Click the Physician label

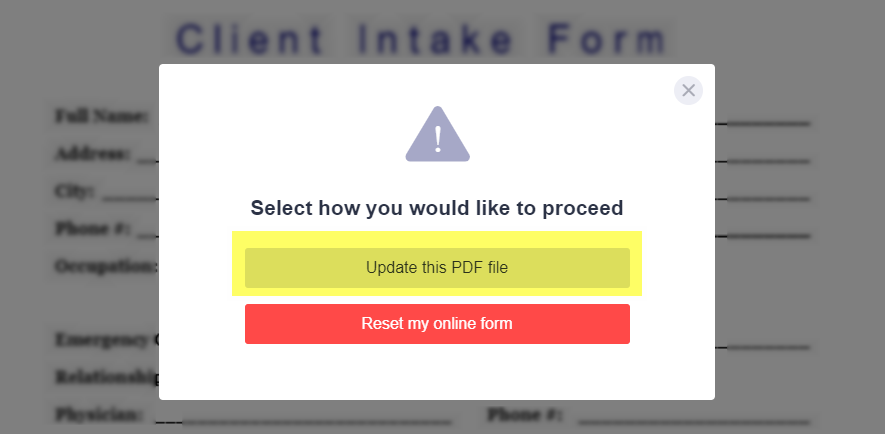[x=99, y=415]
